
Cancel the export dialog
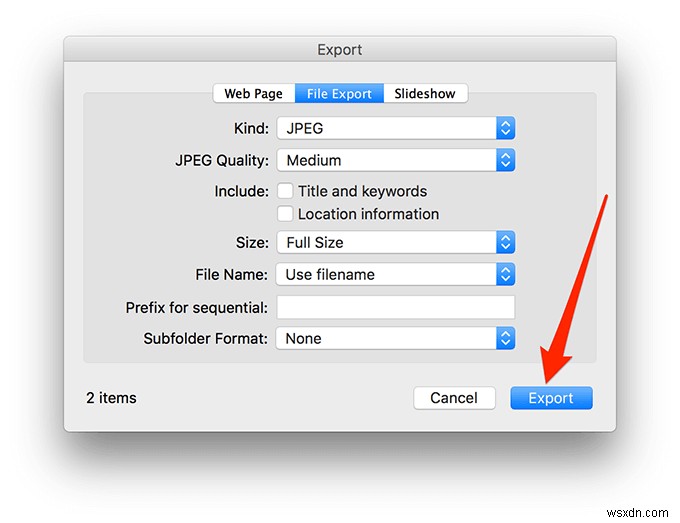pos(454,398)
